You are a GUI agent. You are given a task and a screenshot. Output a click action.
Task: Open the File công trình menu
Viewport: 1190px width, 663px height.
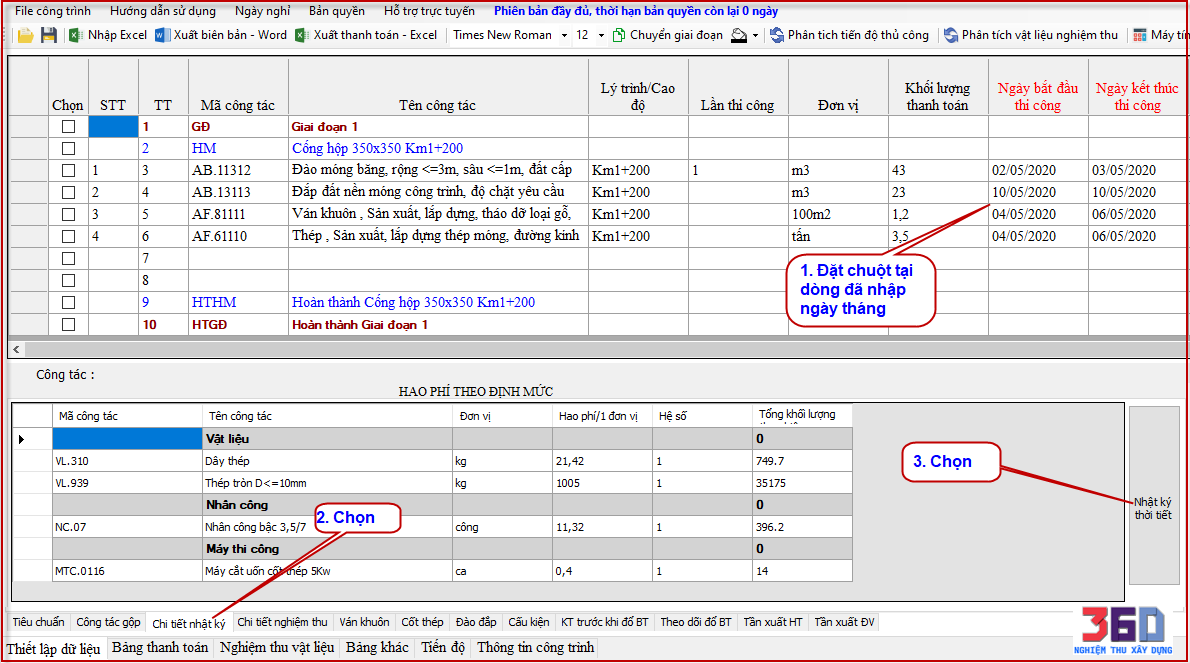(52, 11)
